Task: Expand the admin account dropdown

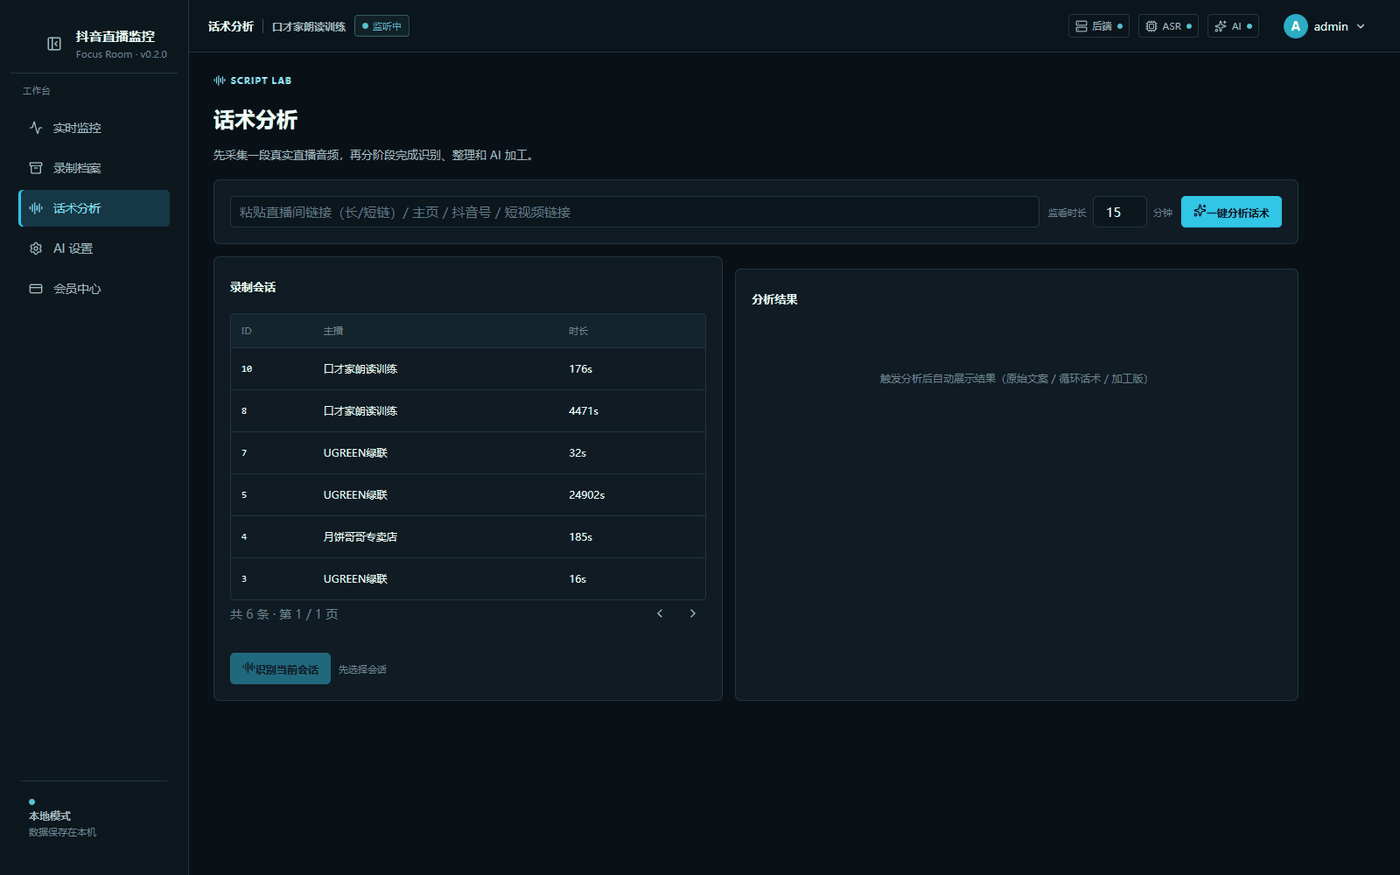Action: 1325,26
